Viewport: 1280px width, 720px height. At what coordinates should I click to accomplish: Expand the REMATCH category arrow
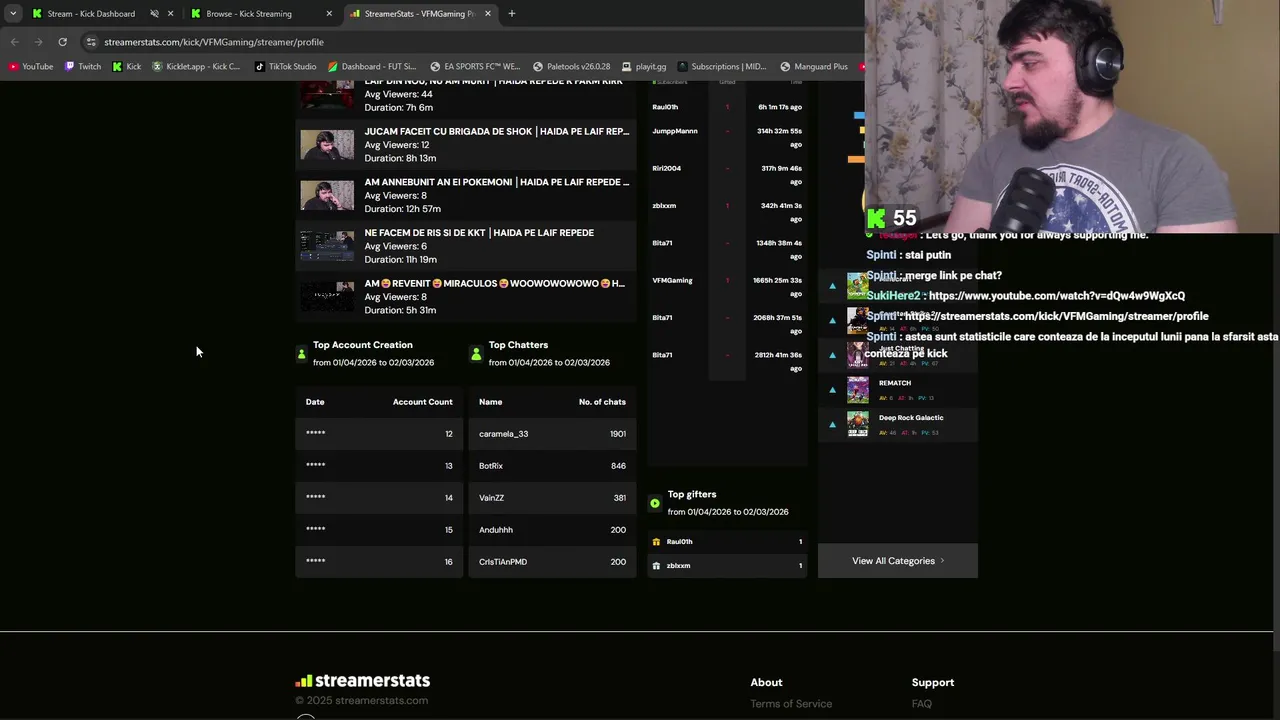click(832, 390)
